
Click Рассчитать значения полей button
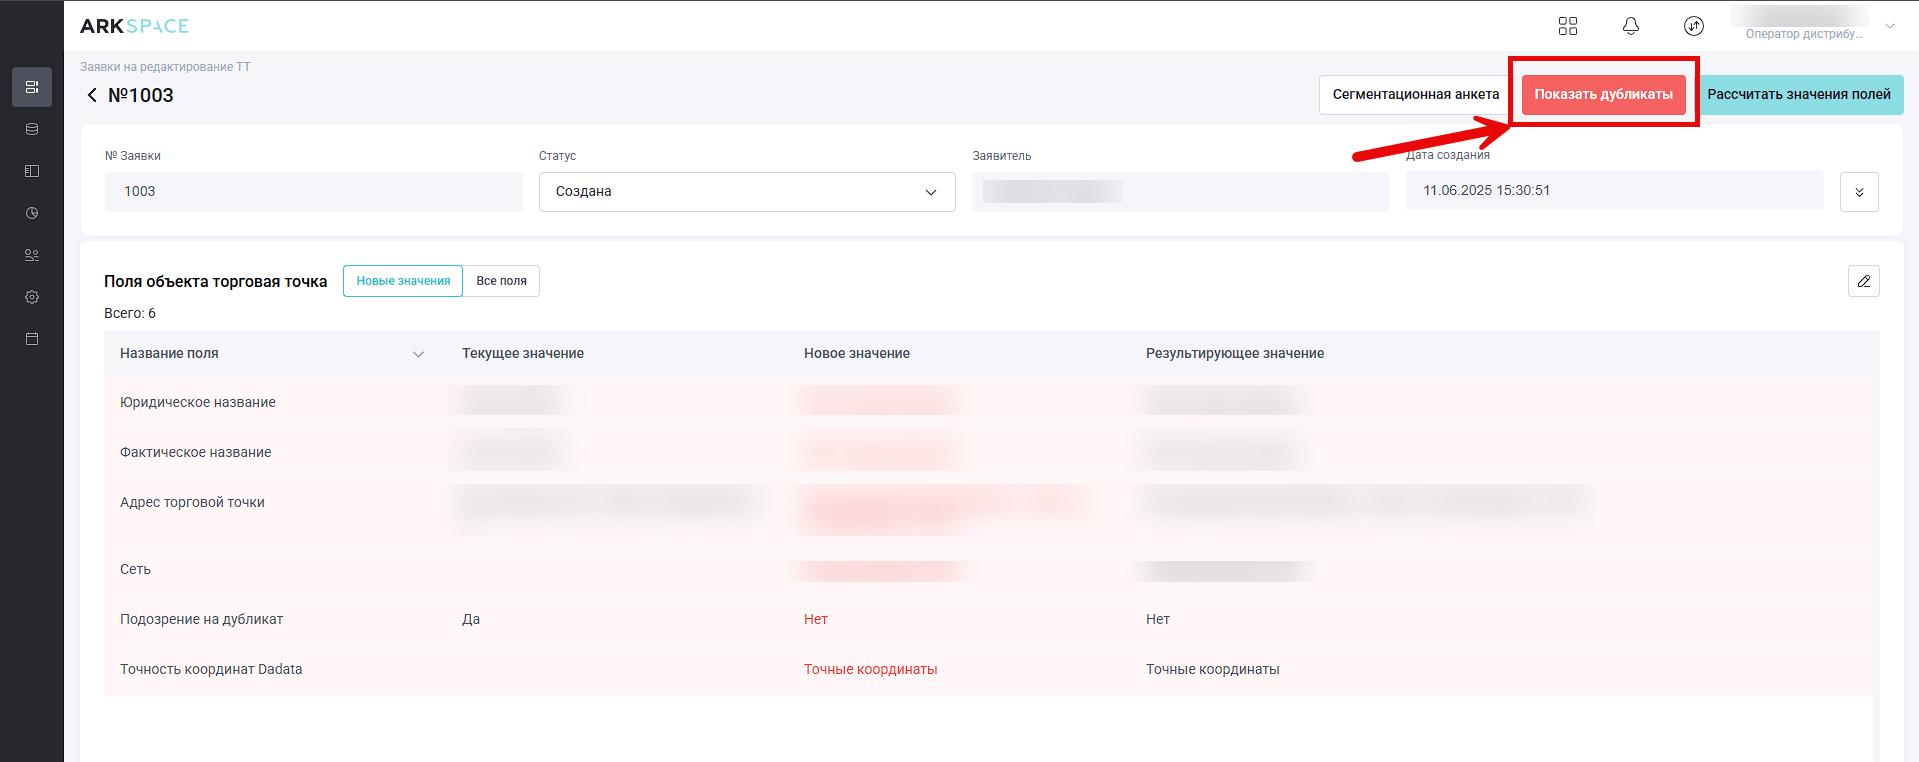pos(1799,95)
